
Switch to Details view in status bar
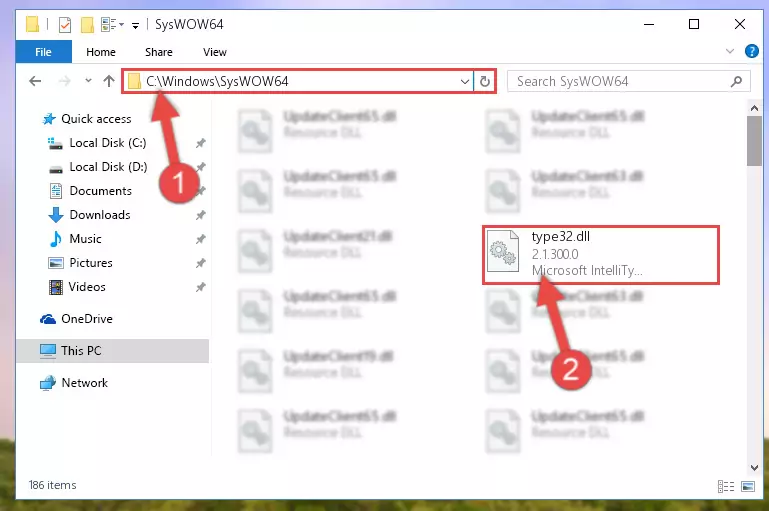tap(726, 486)
